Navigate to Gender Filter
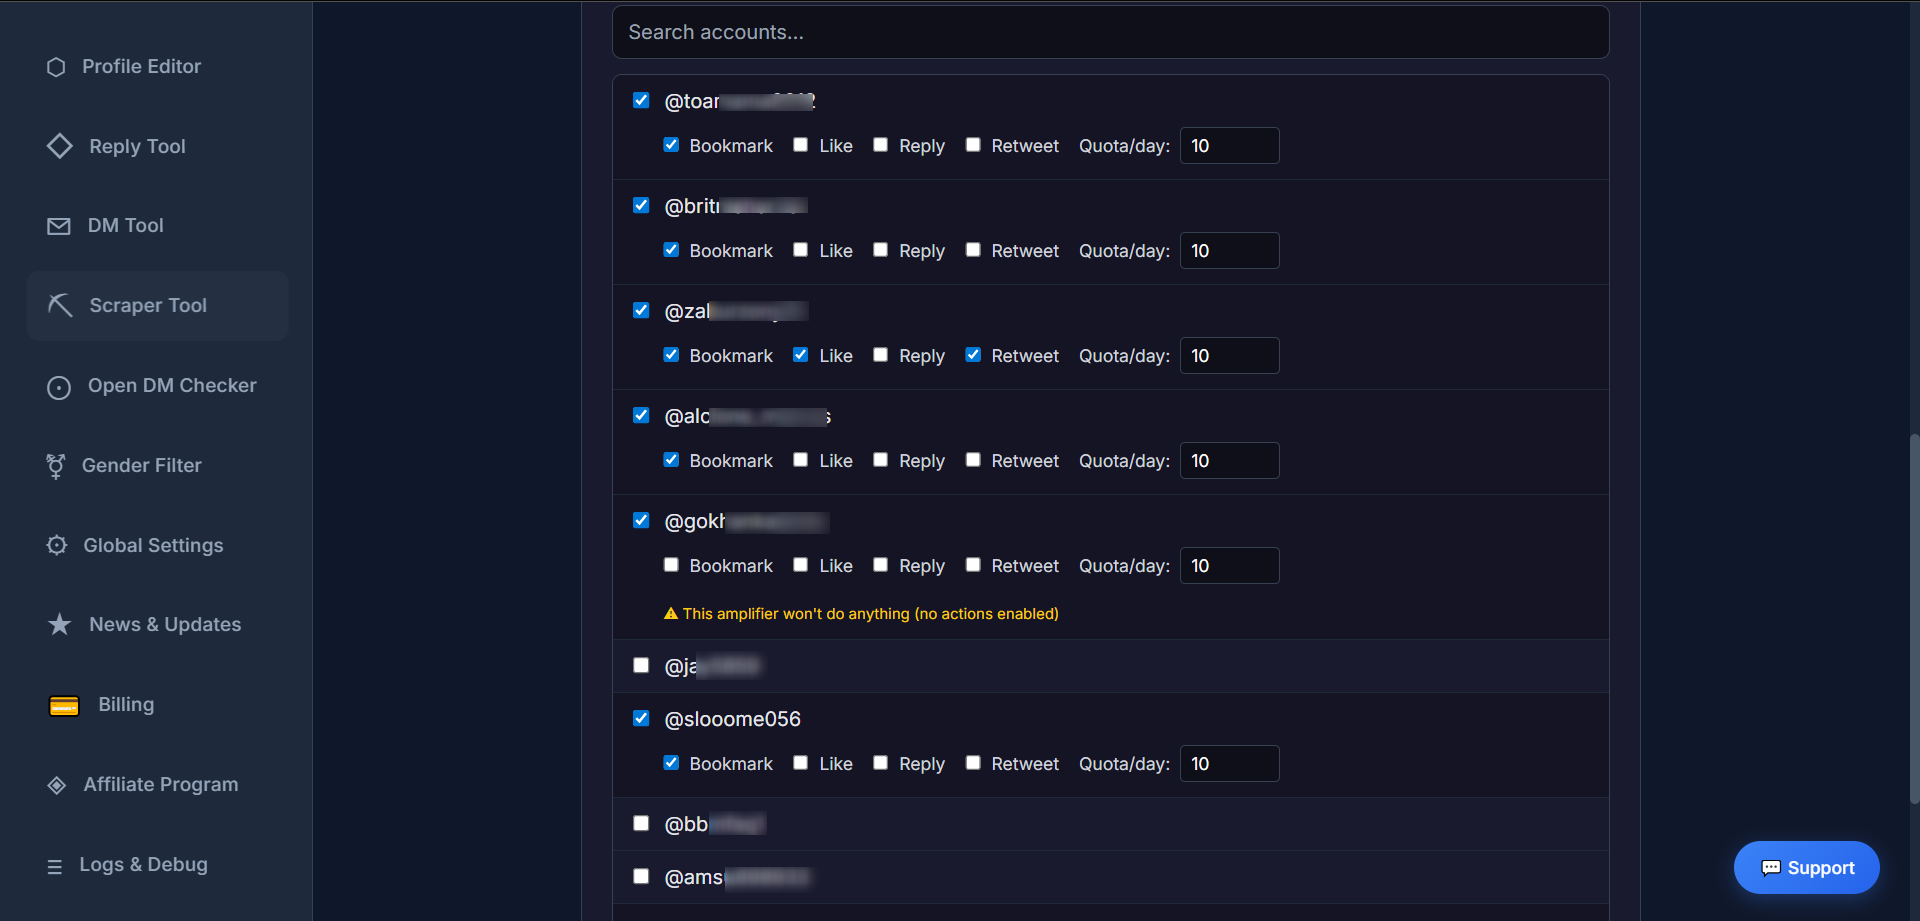This screenshot has height=921, width=1920. 157,465
